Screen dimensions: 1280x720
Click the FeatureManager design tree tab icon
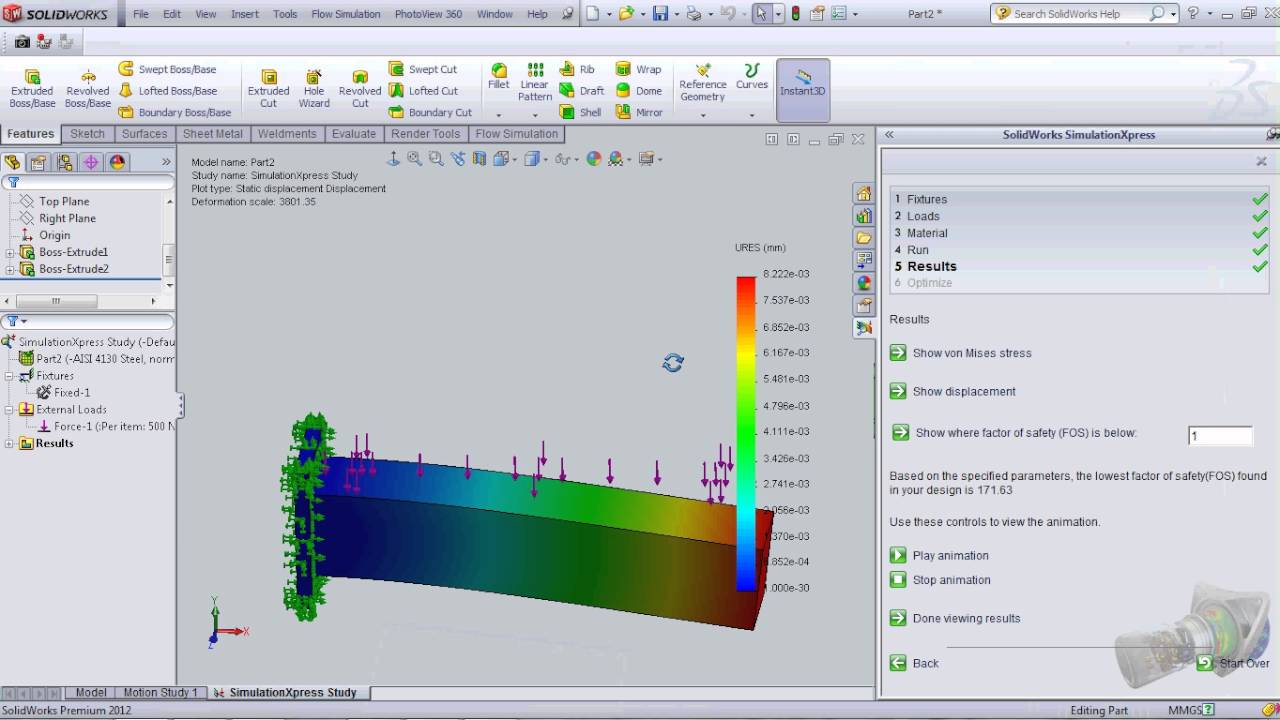[13, 162]
